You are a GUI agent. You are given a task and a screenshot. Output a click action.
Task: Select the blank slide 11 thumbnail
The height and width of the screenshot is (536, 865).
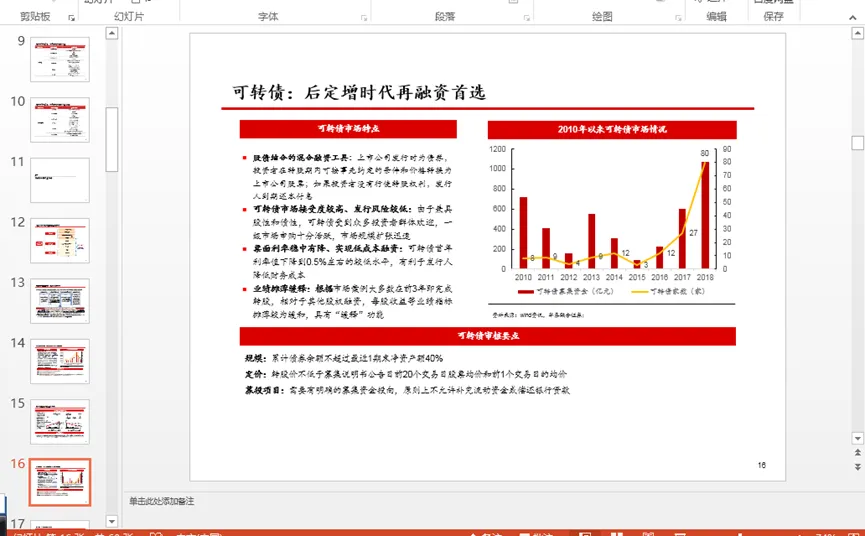click(60, 180)
